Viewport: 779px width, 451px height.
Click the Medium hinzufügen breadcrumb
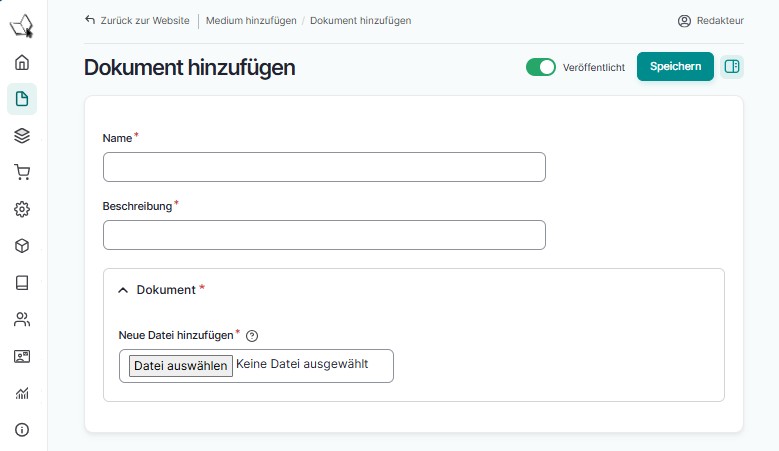(x=252, y=20)
